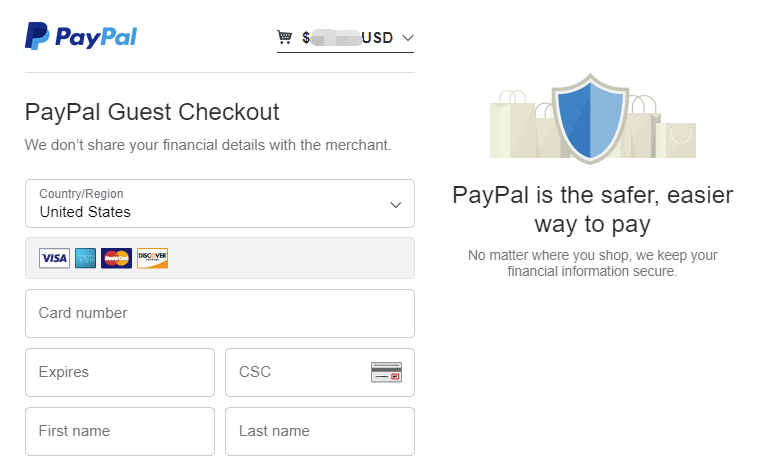Click the PayPal Guest Checkout heading
Image resolution: width=766 pixels, height=464 pixels.
click(x=152, y=111)
